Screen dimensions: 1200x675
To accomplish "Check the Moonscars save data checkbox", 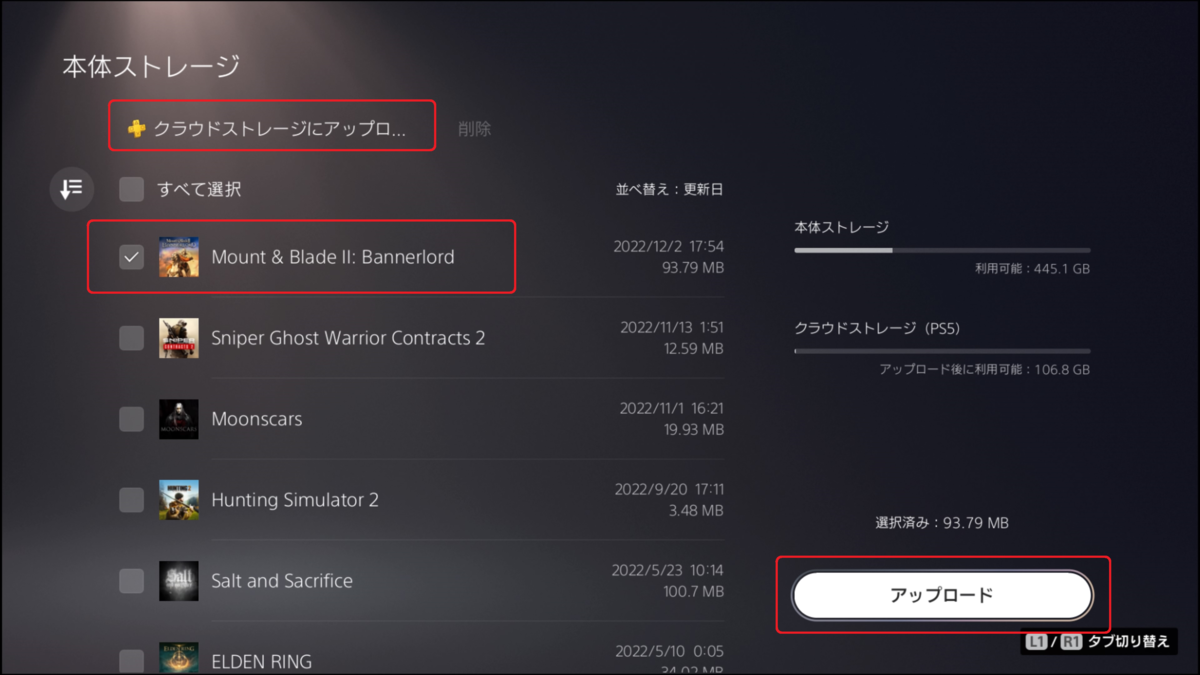I will point(131,419).
